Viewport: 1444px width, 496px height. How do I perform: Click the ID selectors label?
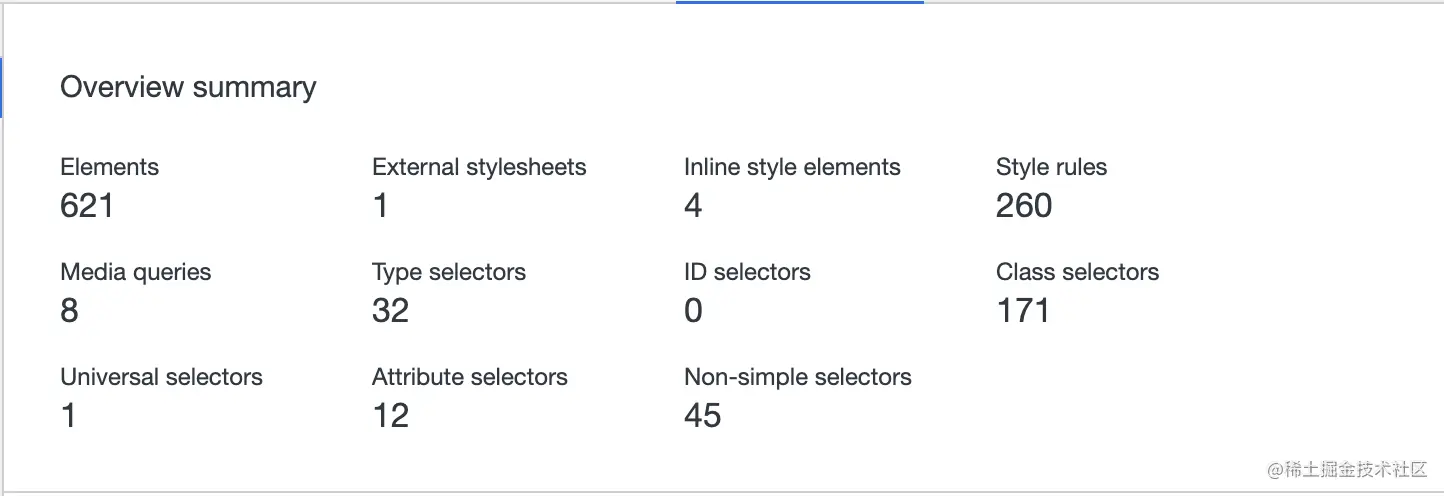pyautogui.click(x=747, y=272)
